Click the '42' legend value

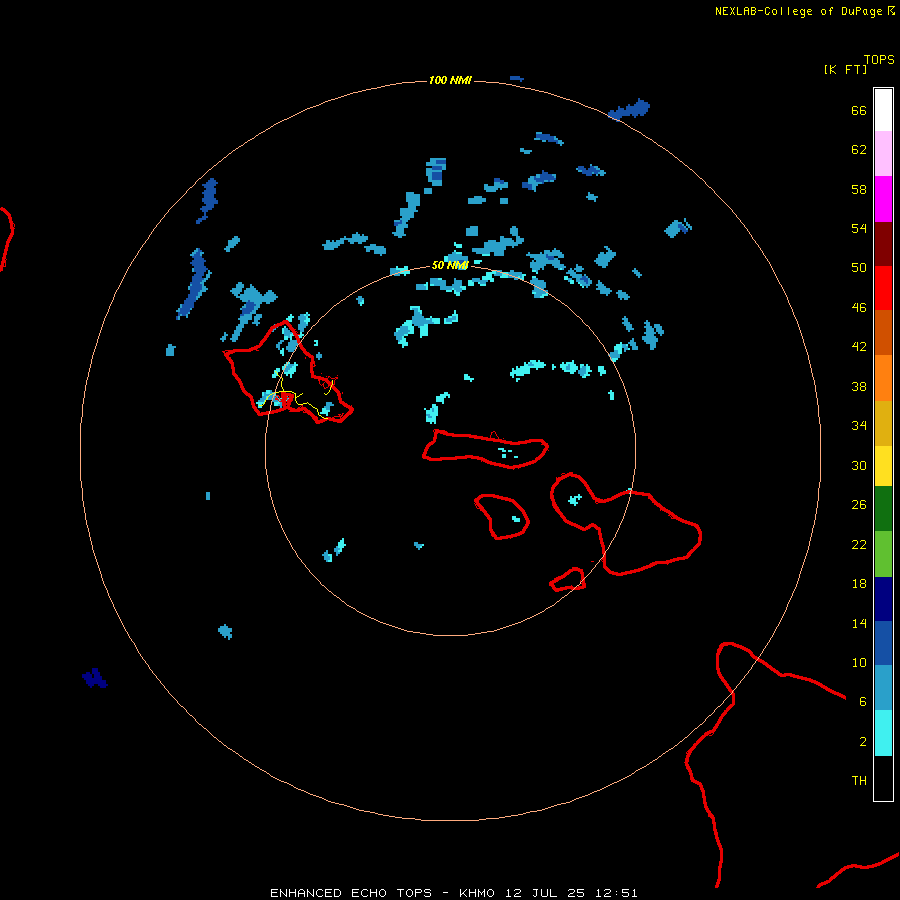(859, 347)
